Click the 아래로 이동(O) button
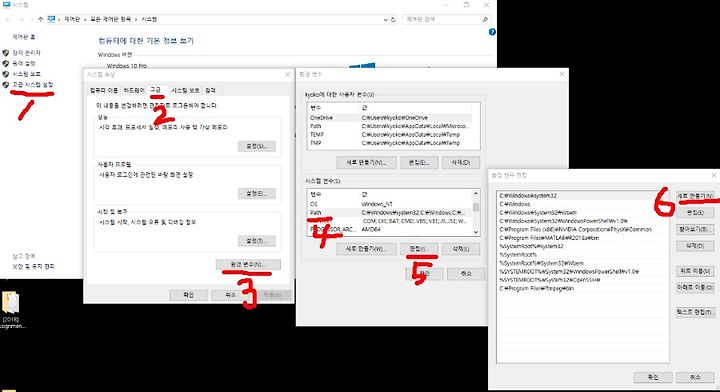The image size is (720, 392). point(695,287)
